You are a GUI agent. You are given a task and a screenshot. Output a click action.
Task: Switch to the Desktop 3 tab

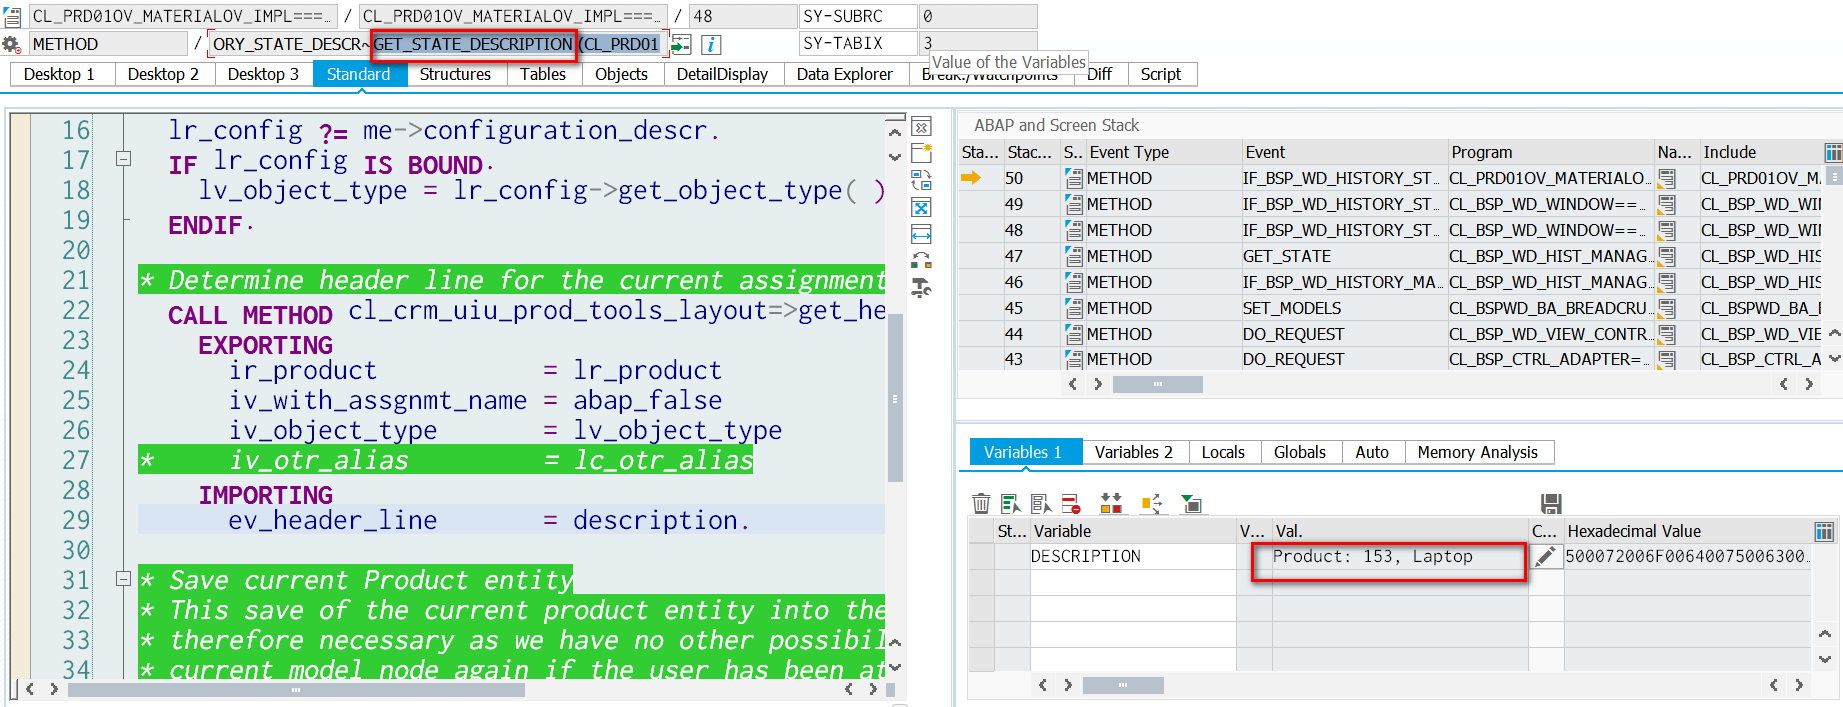(263, 74)
